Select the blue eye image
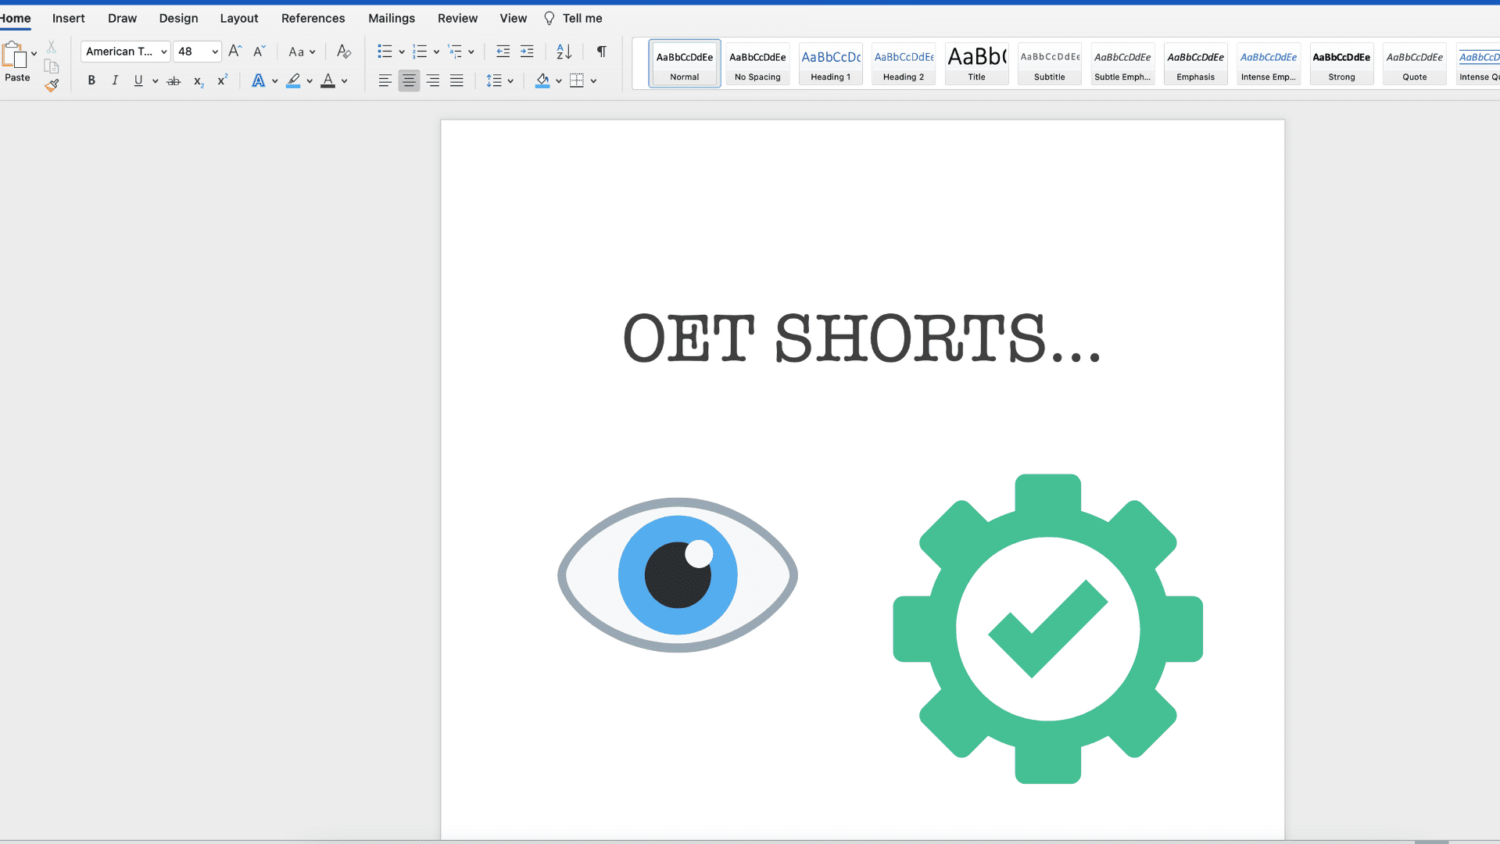The width and height of the screenshot is (1500, 844). tap(678, 575)
